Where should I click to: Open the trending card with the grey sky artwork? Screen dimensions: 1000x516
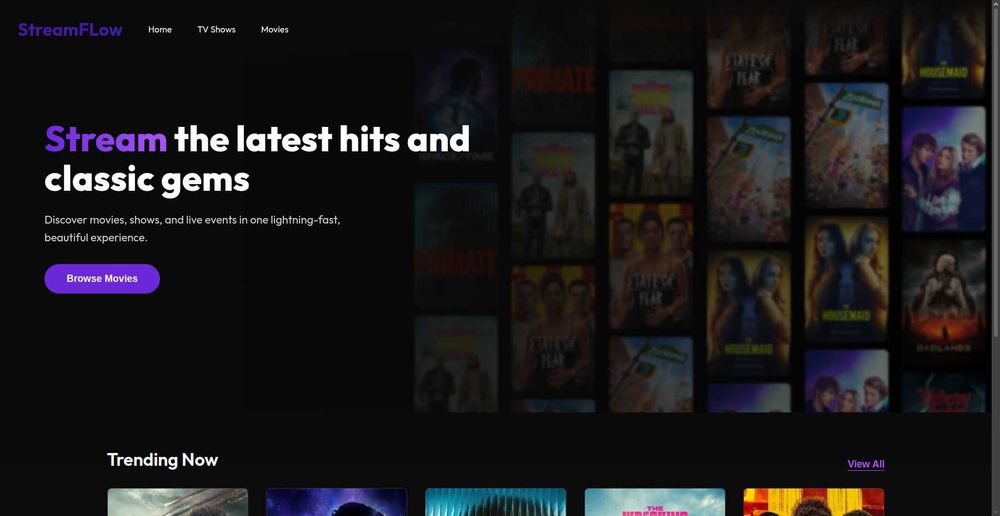(x=177, y=502)
